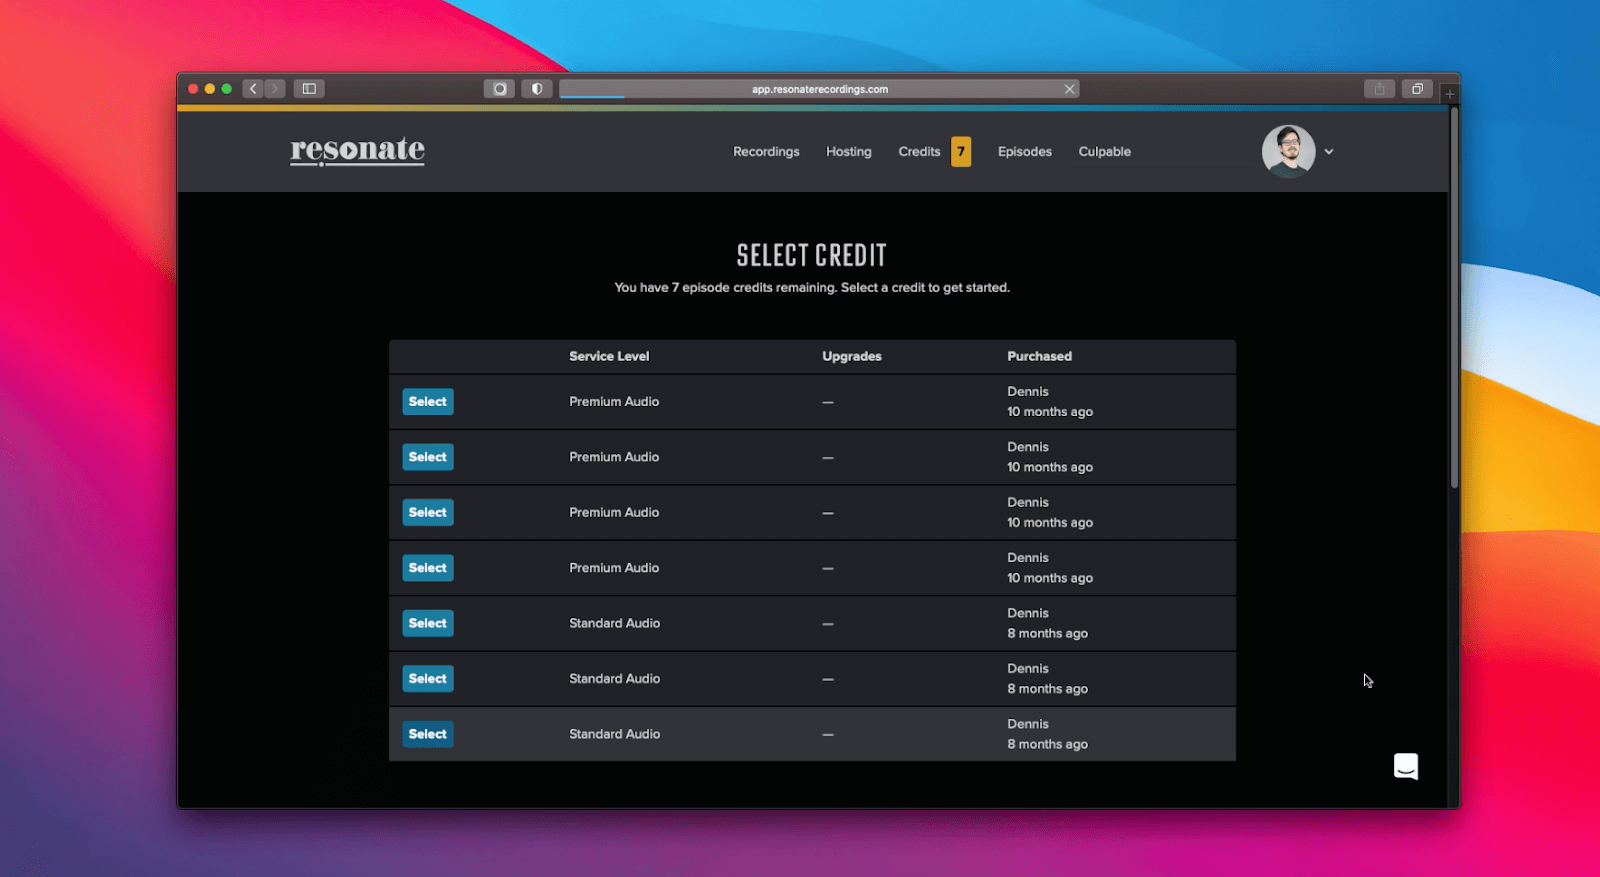This screenshot has width=1600, height=877.
Task: Click the Upgrades dash in the first row
Action: click(828, 402)
